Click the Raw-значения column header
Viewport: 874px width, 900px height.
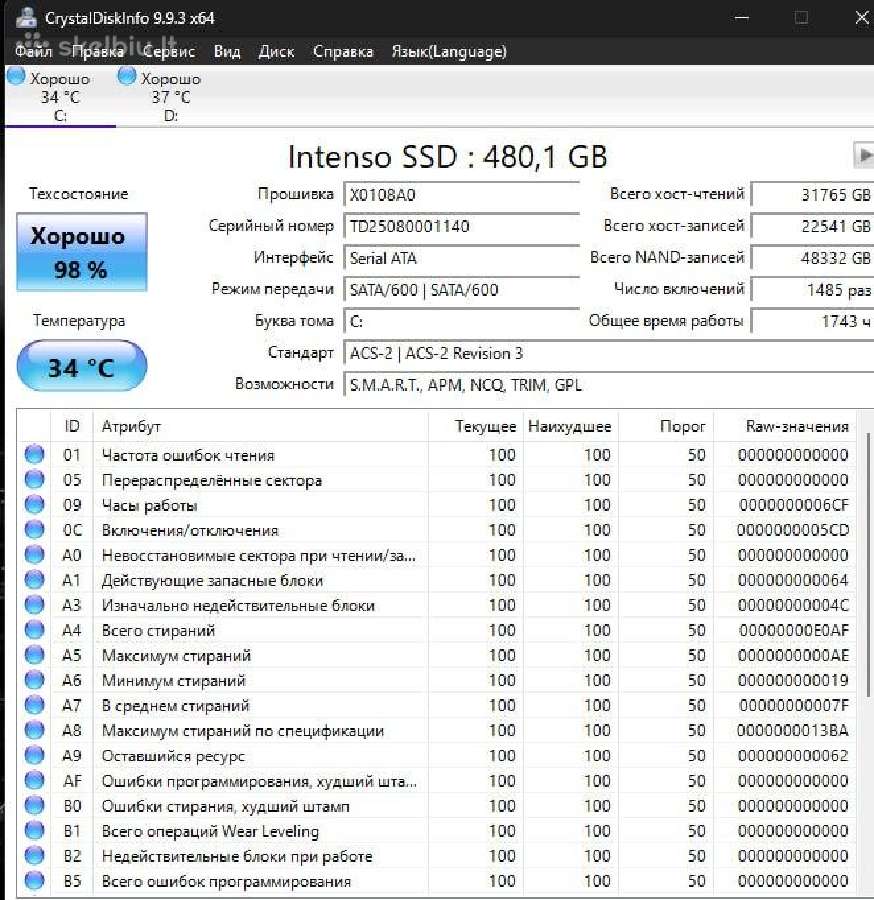tap(784, 426)
